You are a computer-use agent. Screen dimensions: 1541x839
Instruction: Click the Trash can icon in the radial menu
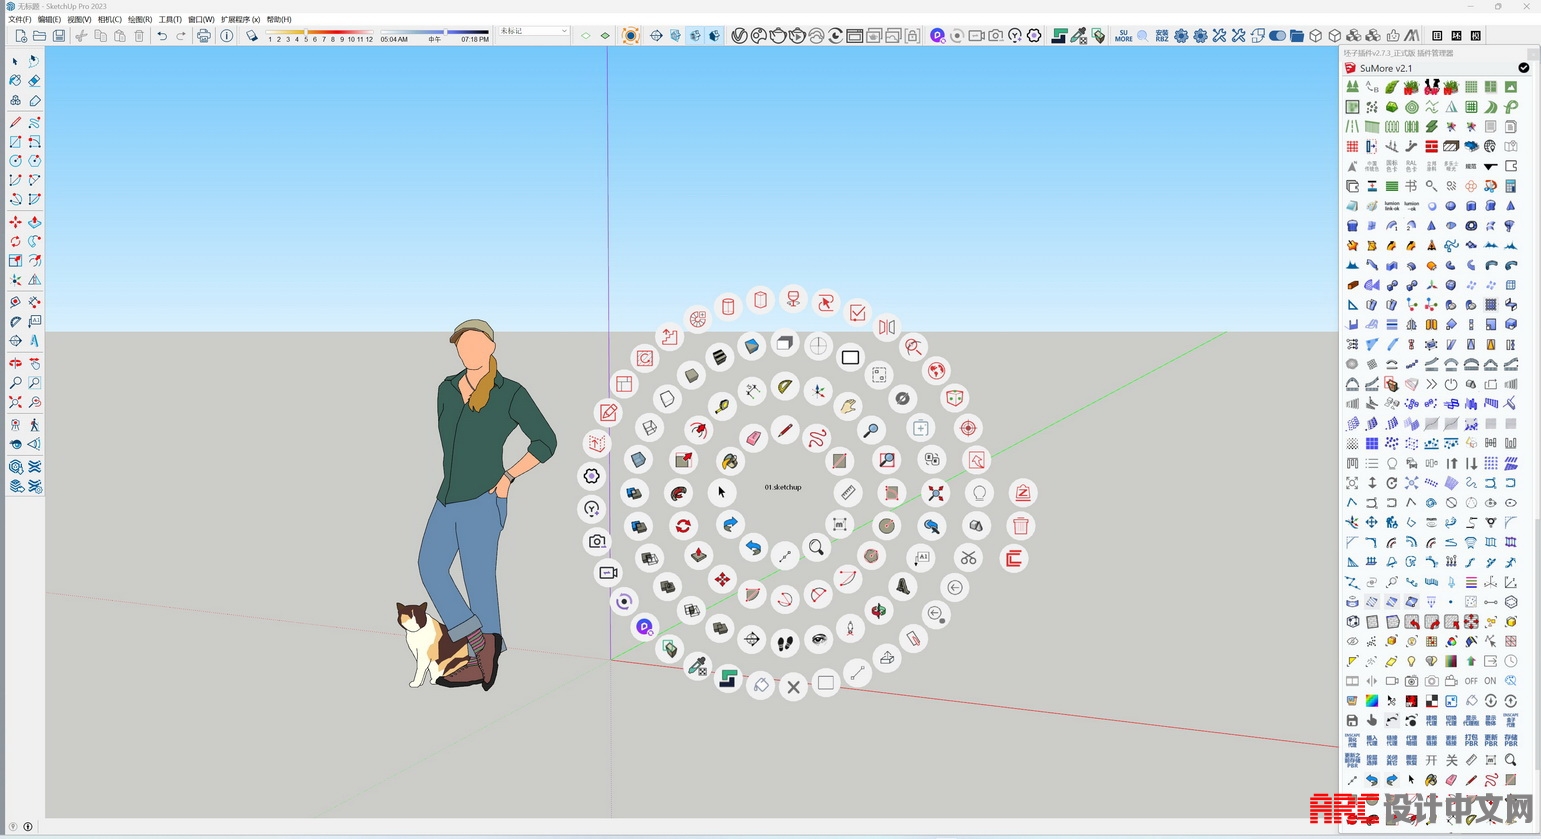tap(1020, 526)
